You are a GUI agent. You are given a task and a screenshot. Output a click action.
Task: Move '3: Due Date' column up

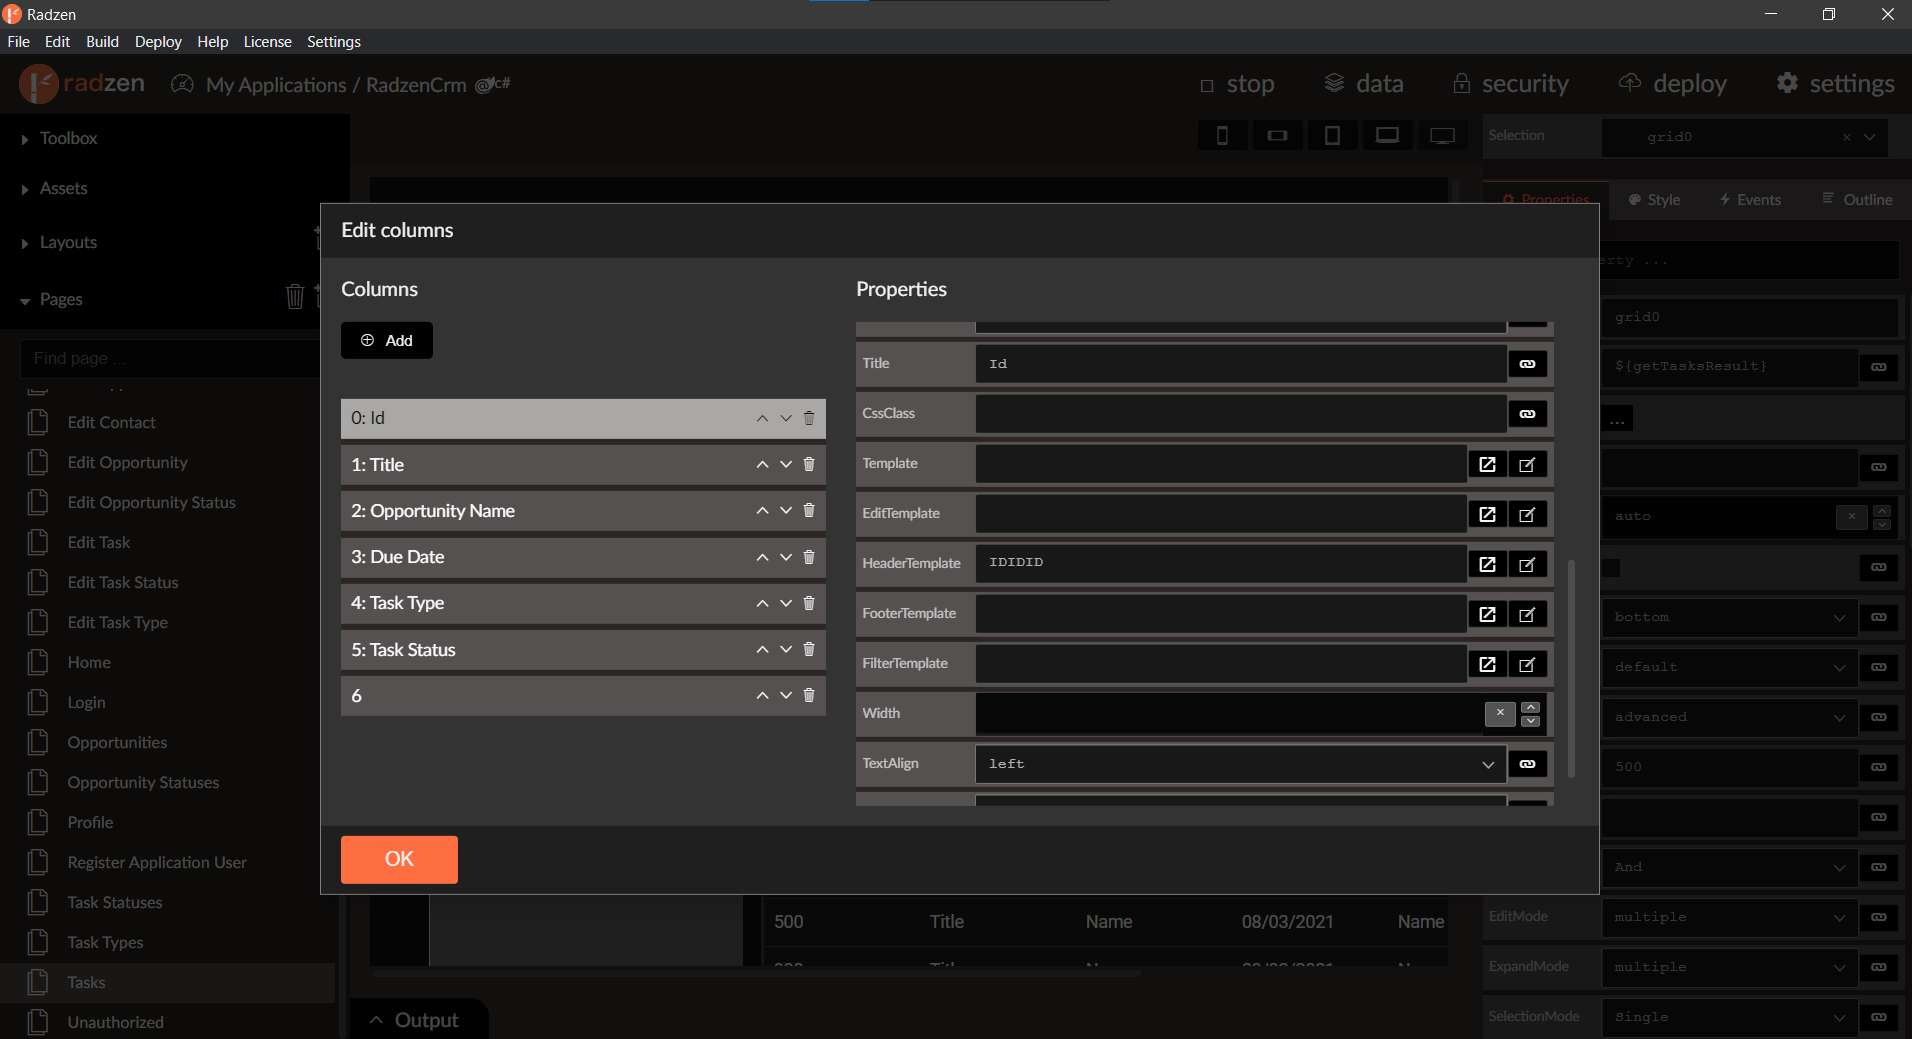(x=762, y=557)
